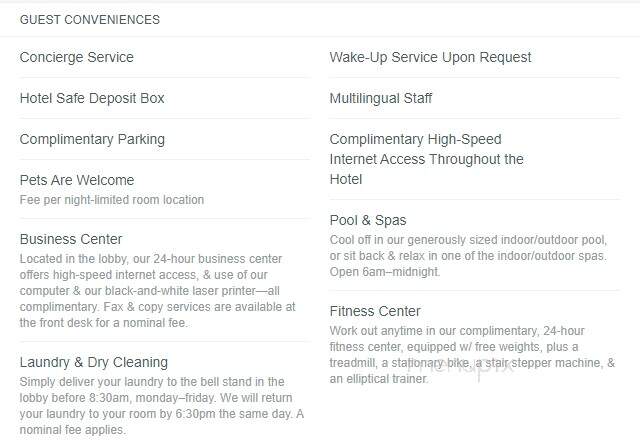Select Hotel Safe Deposit Box entry
The image size is (640, 448).
pyautogui.click(x=92, y=98)
